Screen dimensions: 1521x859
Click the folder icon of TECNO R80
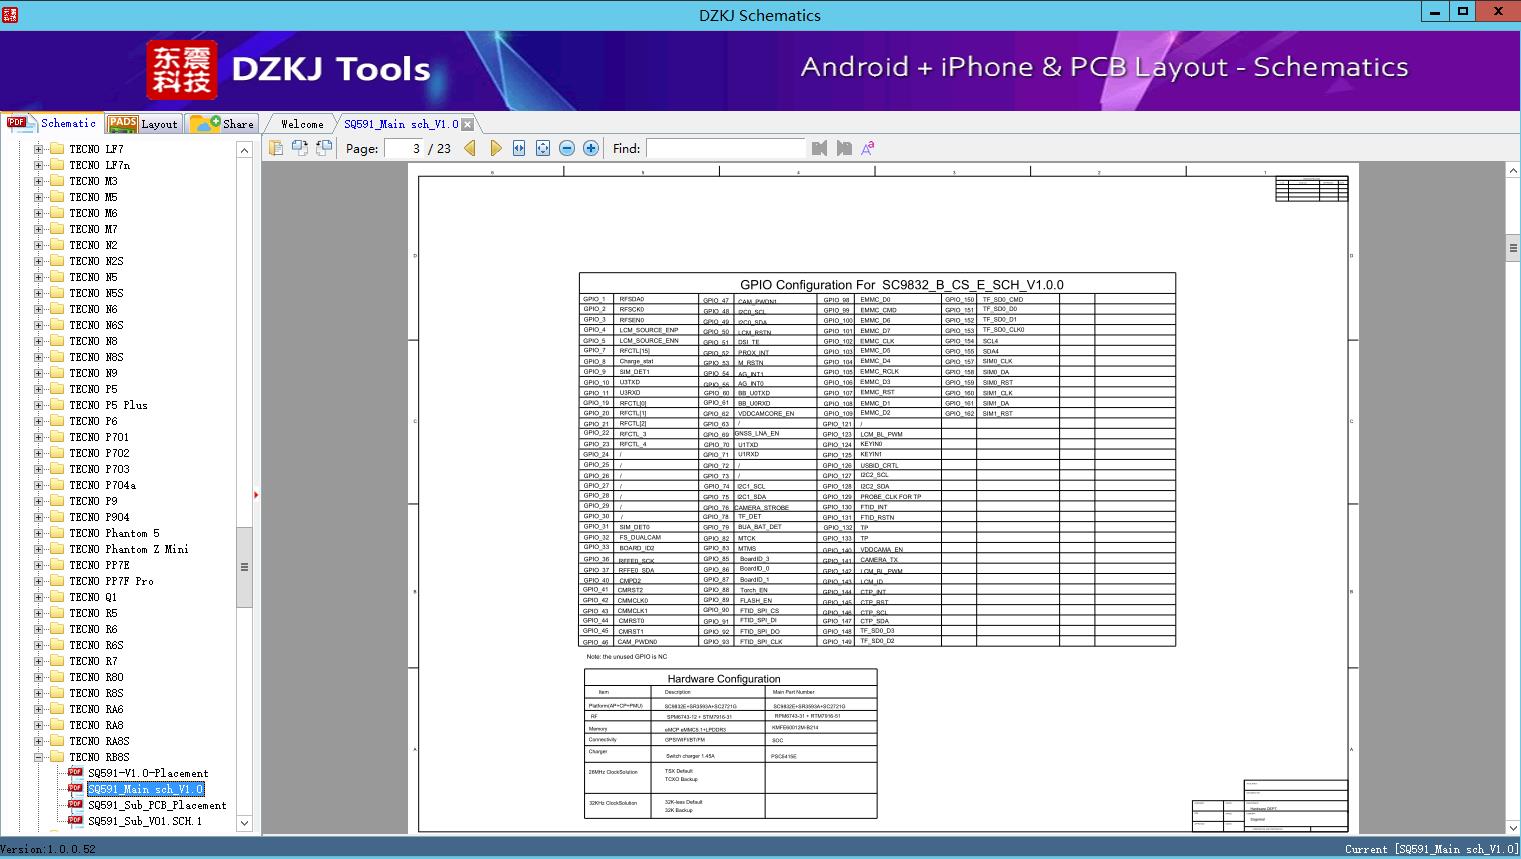[x=57, y=677]
